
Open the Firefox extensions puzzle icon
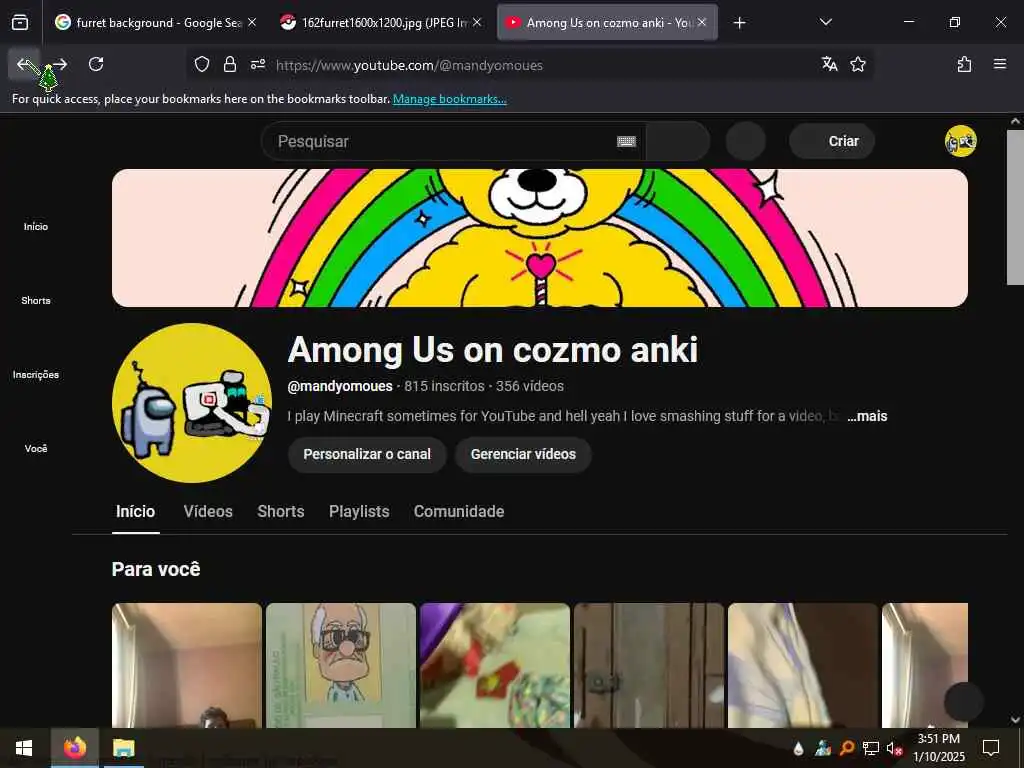click(x=964, y=64)
